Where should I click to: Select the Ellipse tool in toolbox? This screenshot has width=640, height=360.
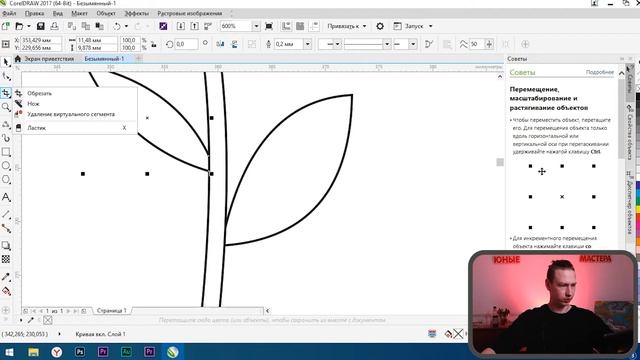click(6, 166)
